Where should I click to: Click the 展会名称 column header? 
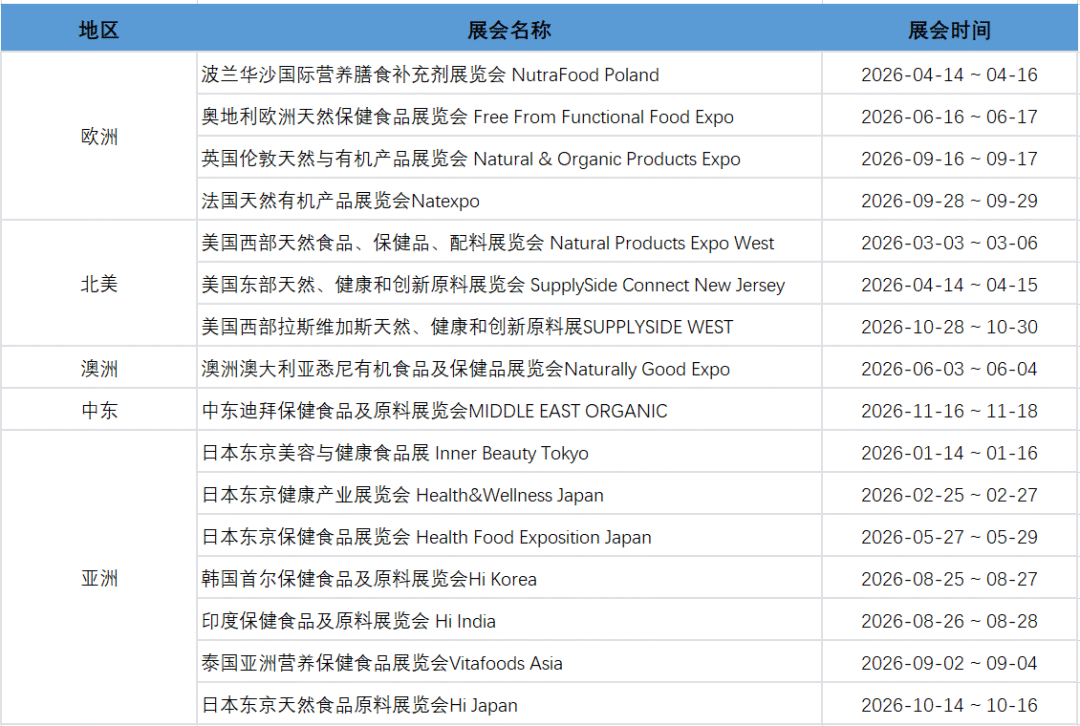[509, 30]
